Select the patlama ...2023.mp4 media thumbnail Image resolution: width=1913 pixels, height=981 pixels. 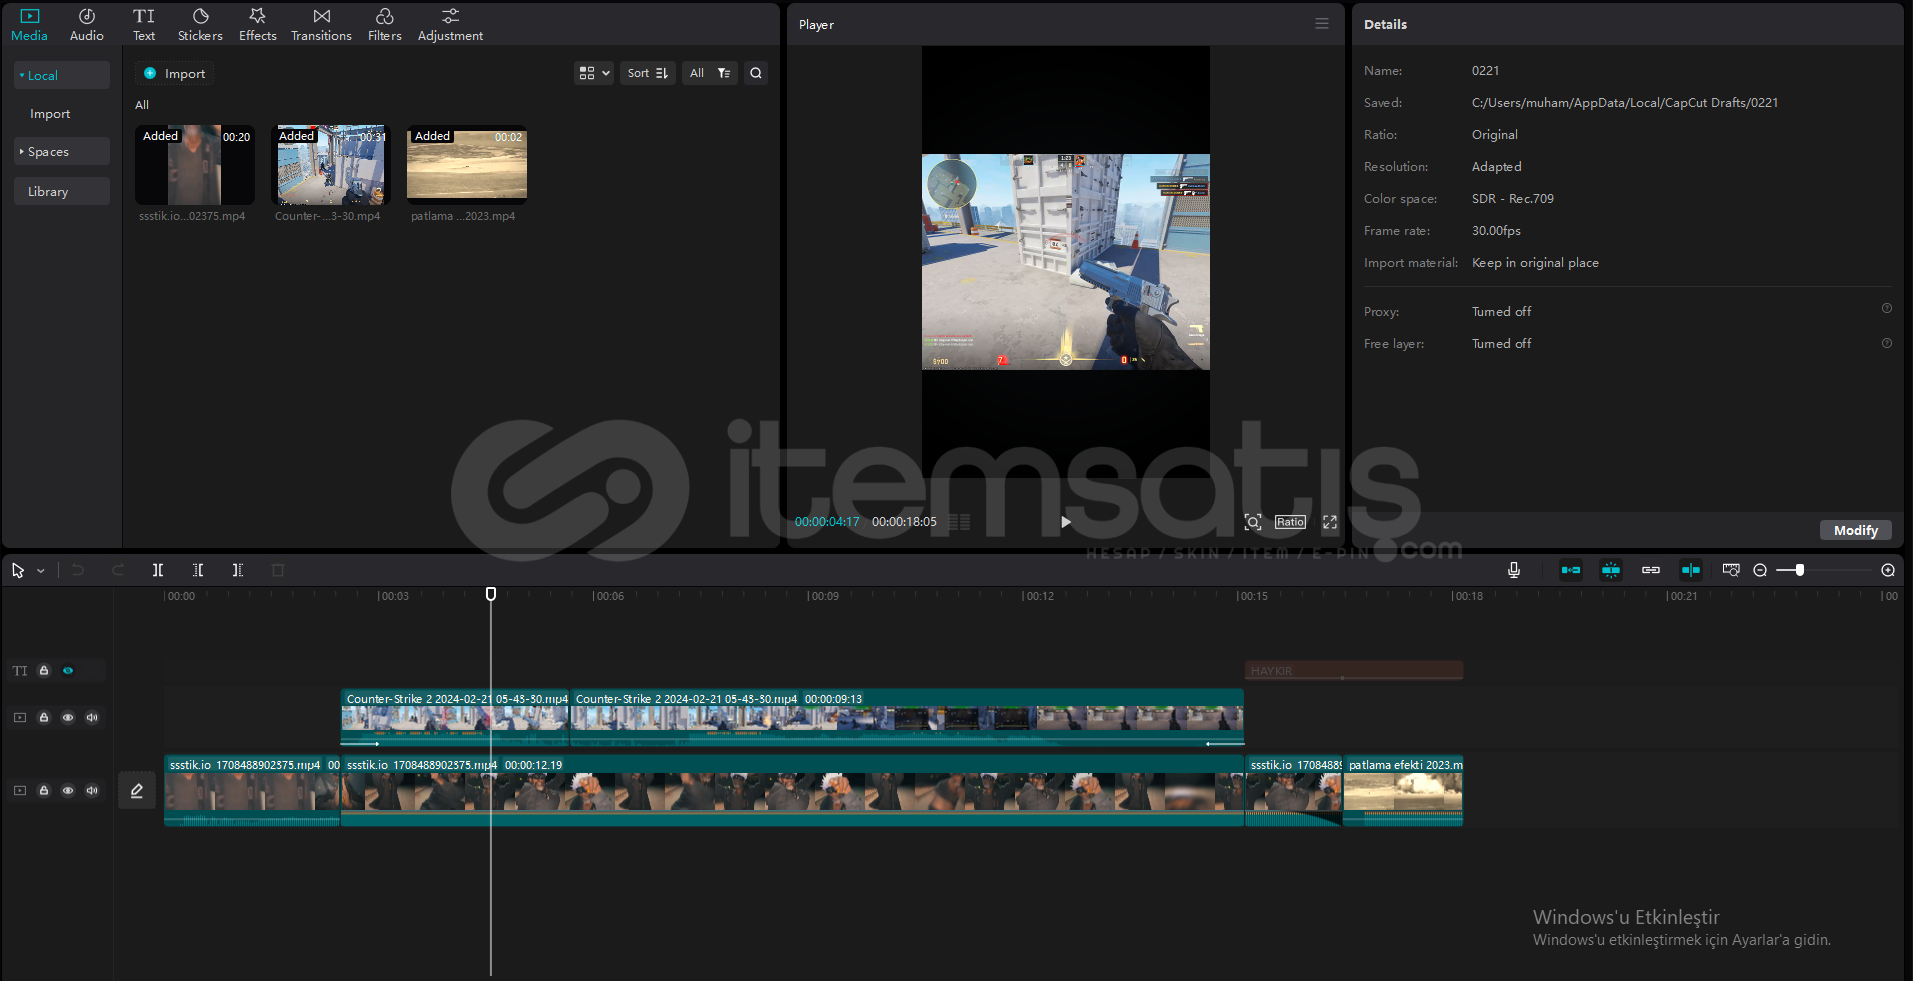[466, 165]
